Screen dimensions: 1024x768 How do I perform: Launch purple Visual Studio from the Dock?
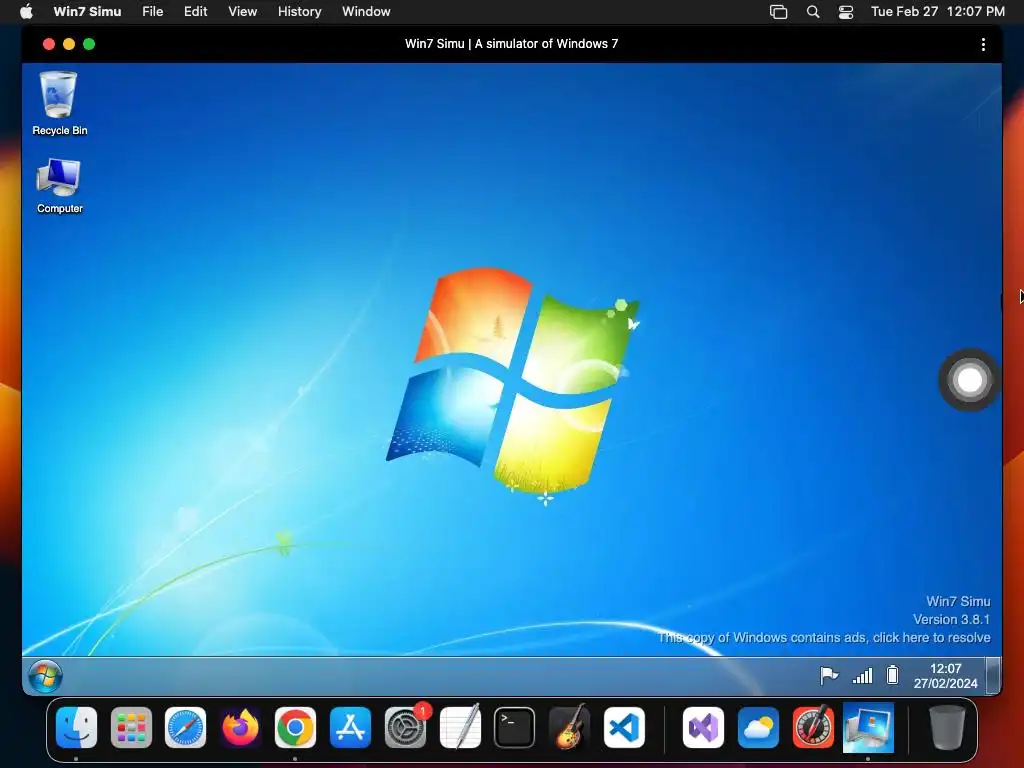pos(703,727)
